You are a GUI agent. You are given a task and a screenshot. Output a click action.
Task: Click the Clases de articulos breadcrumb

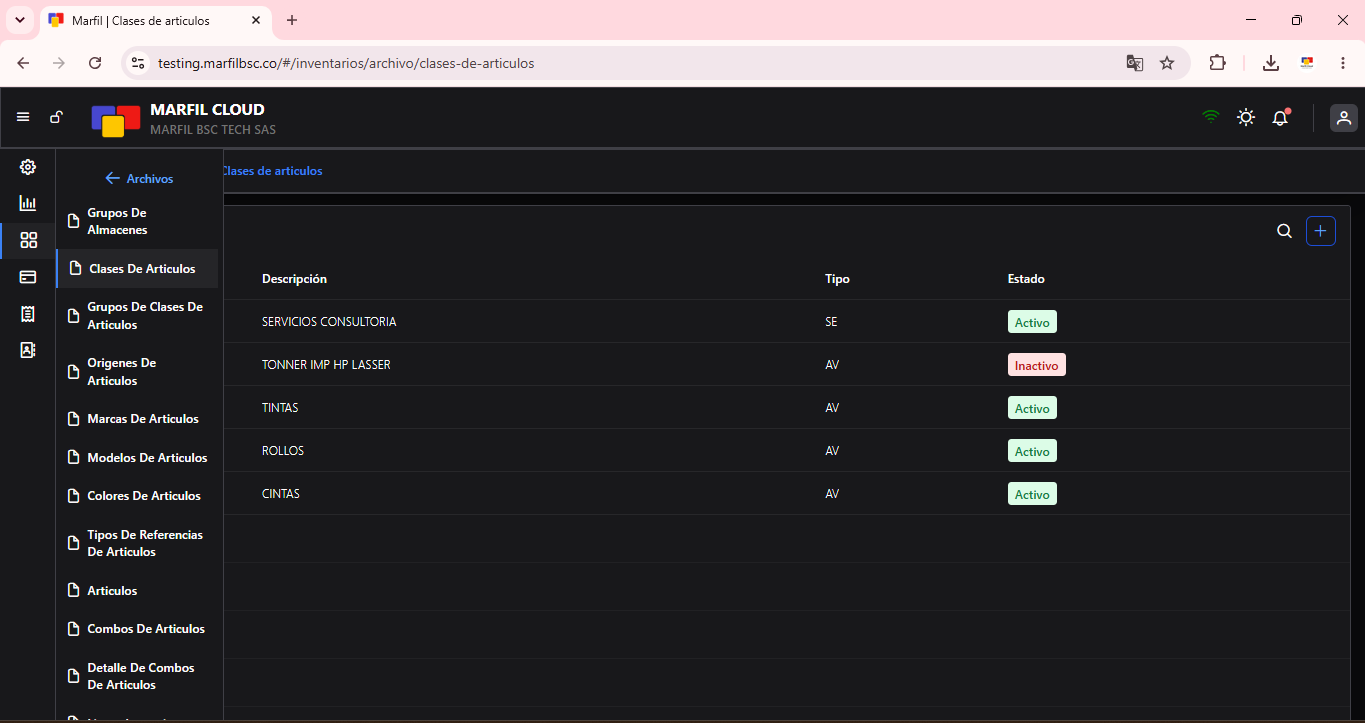272,171
